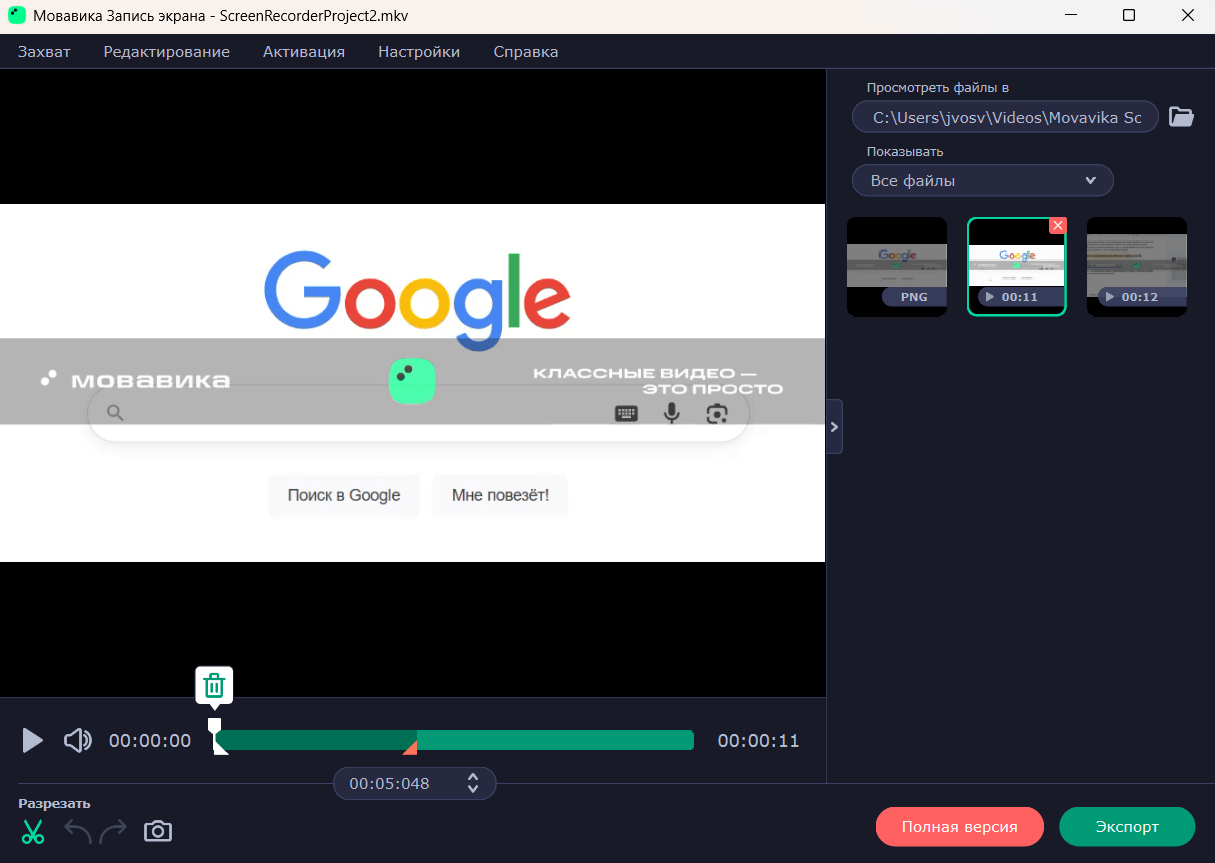
Task: Open the Редактирование menu
Action: click(x=166, y=52)
